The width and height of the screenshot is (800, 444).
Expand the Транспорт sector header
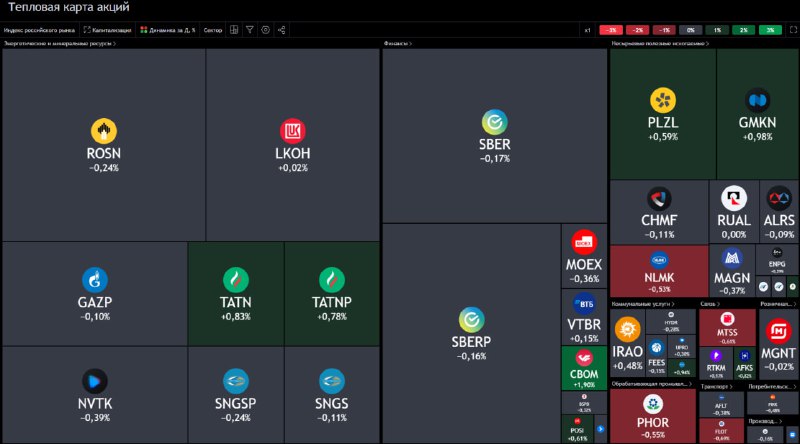tap(717, 387)
